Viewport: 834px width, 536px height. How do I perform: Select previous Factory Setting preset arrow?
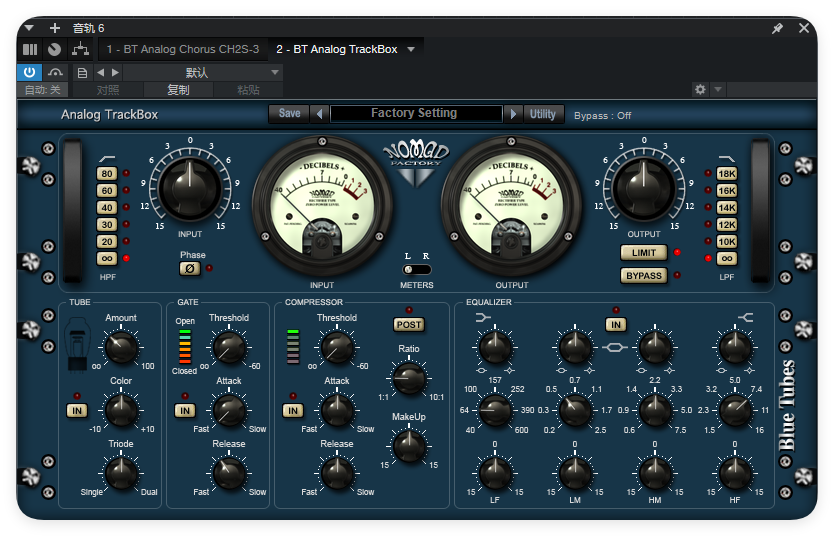click(x=320, y=114)
